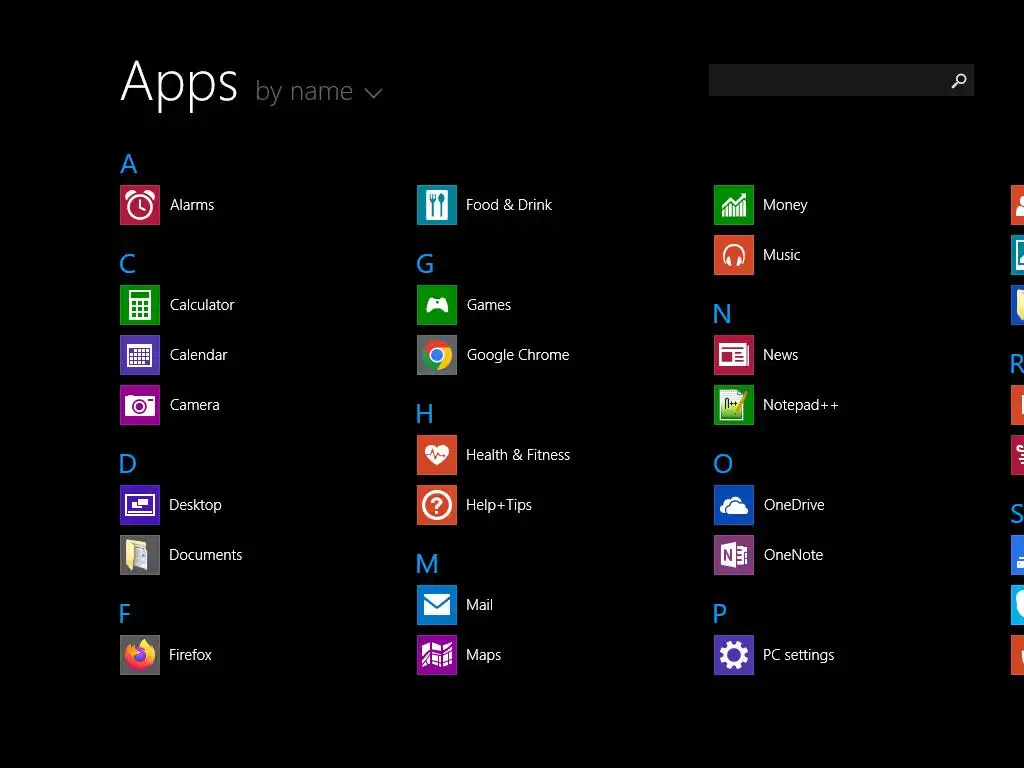Click the 'Firefox' label text
Screen dimensions: 1024x768
tap(190, 655)
